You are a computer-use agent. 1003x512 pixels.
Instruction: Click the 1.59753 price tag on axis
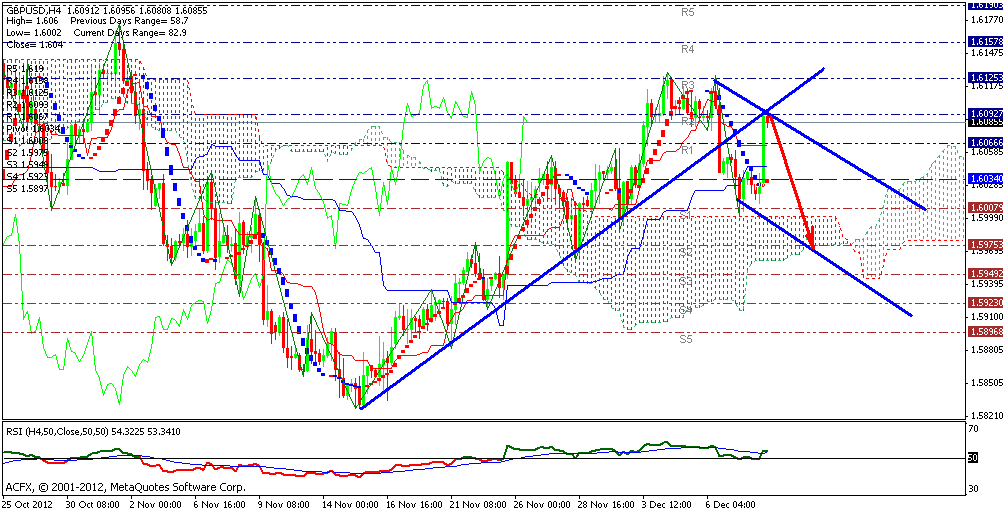click(x=984, y=244)
